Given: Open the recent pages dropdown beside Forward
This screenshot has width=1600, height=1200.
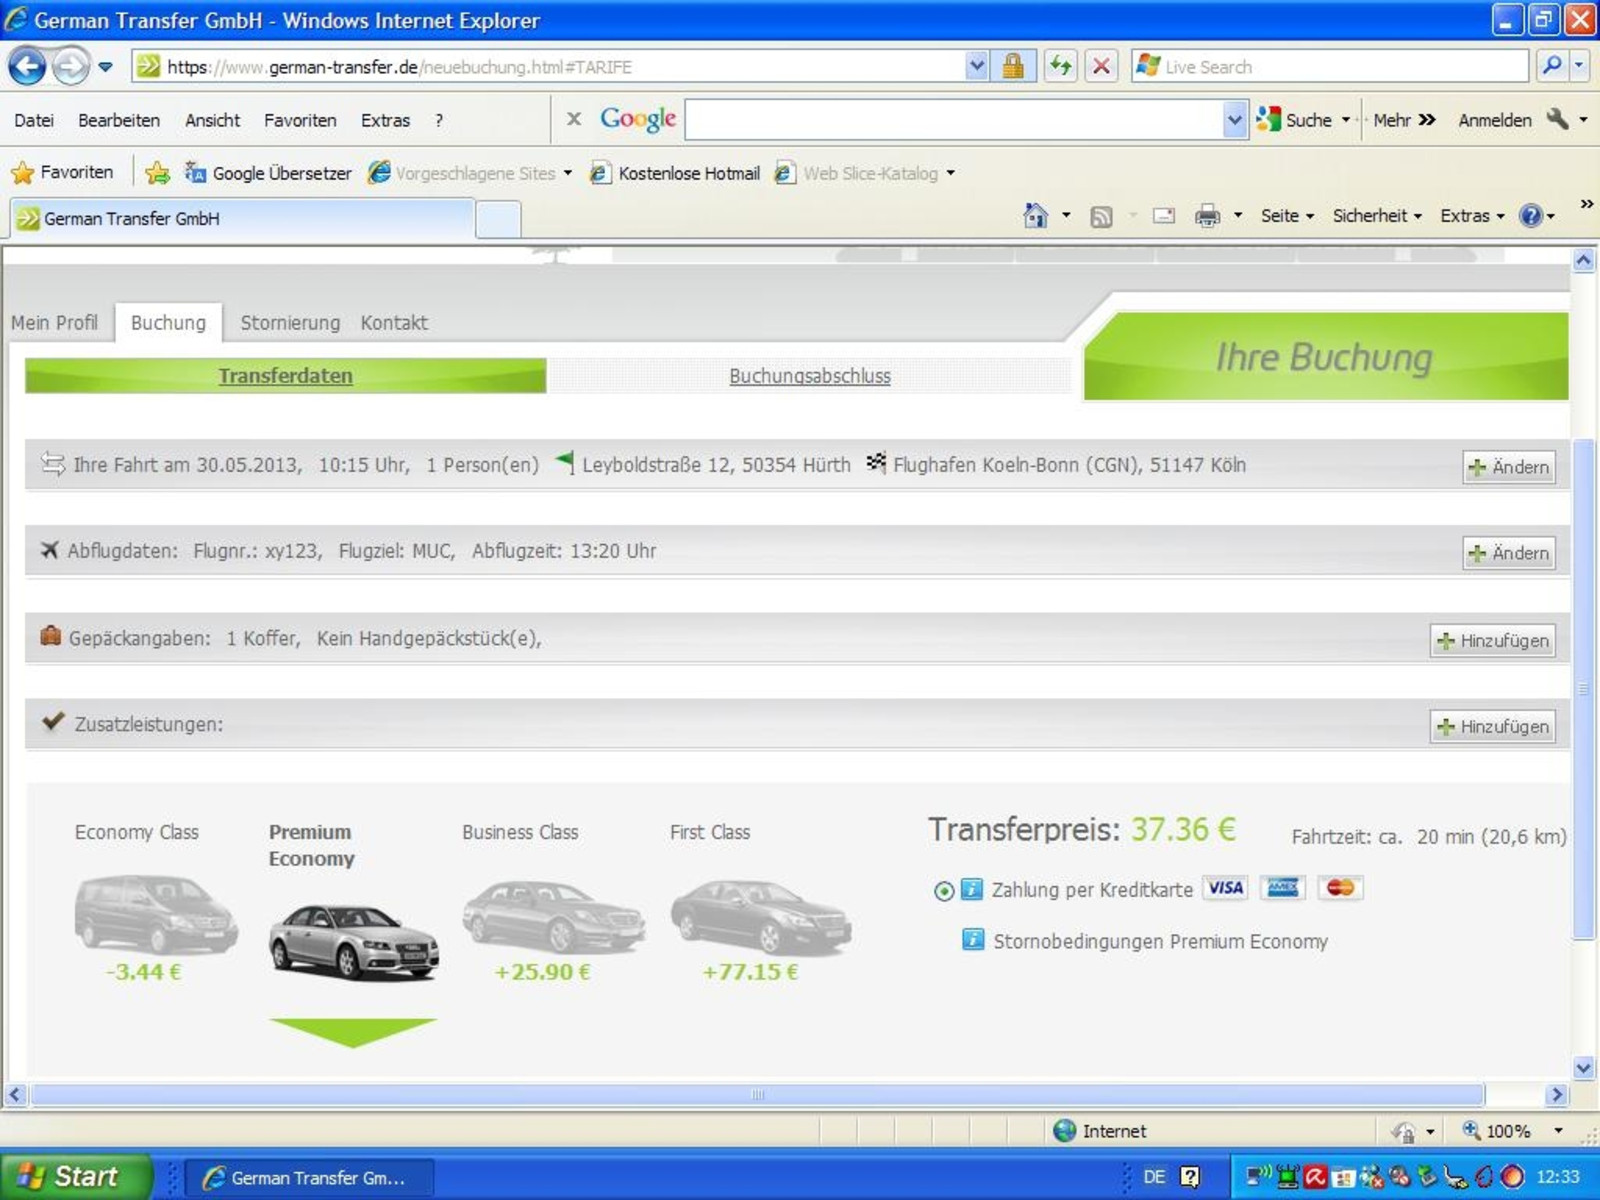Looking at the screenshot, I should point(105,67).
